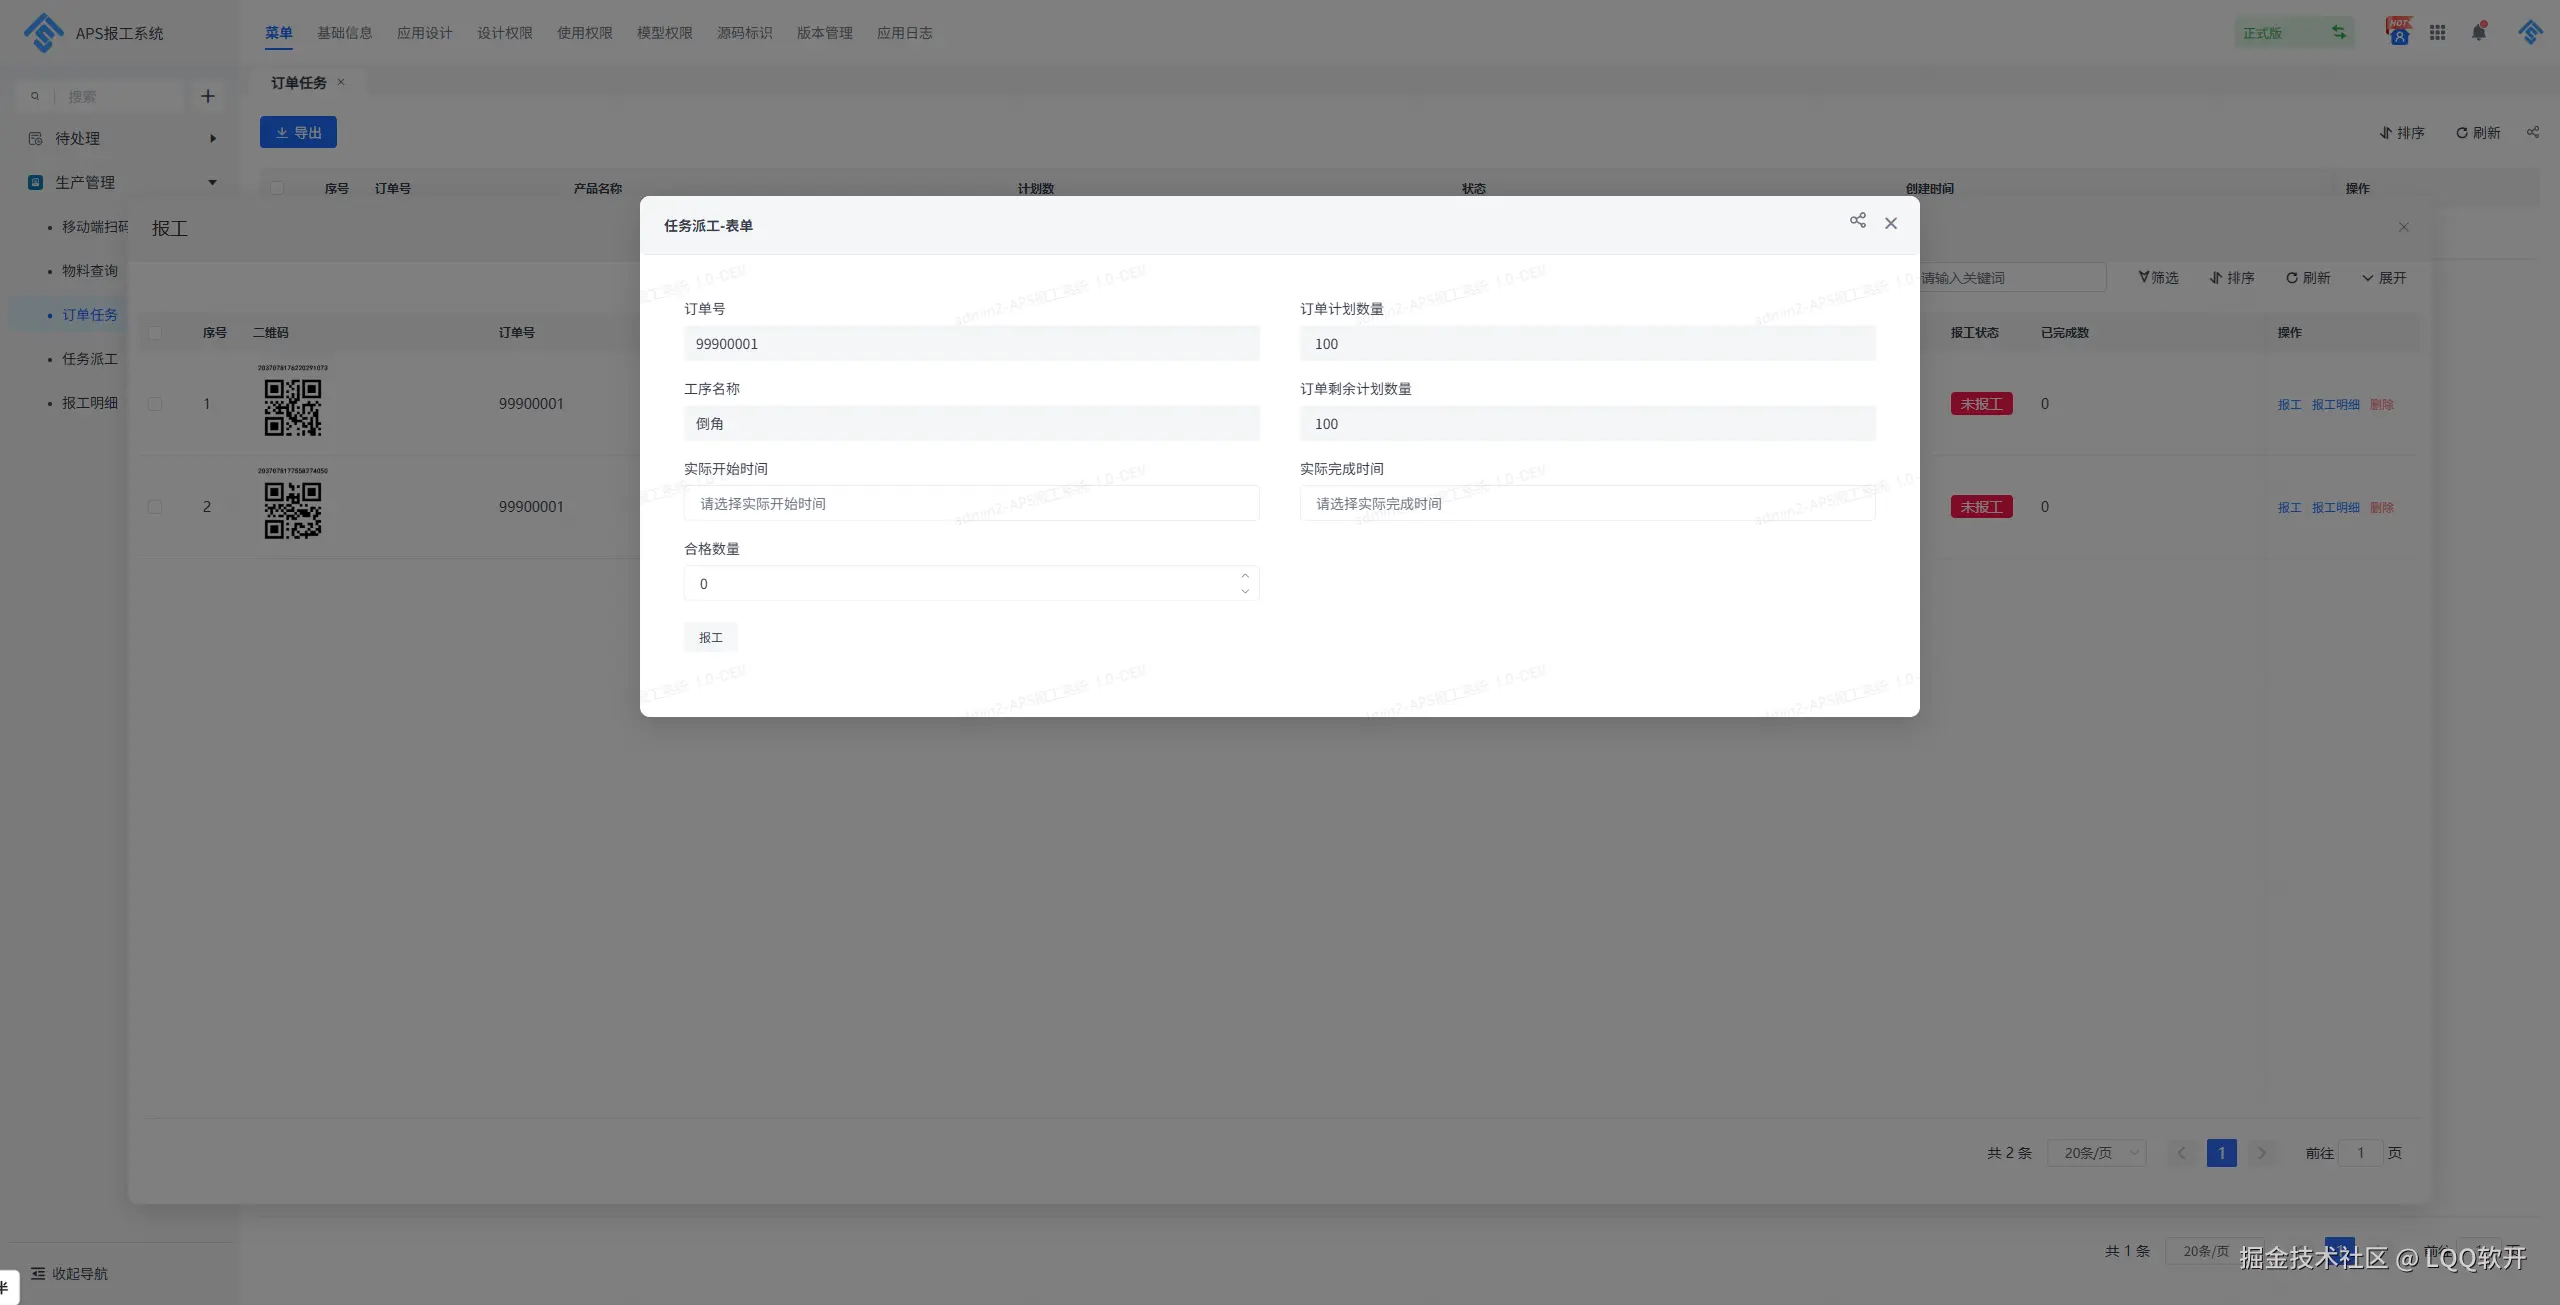Screen dimensions: 2560x1305
Task: Switch to 基础信息 top menu tab
Action: click(x=344, y=33)
